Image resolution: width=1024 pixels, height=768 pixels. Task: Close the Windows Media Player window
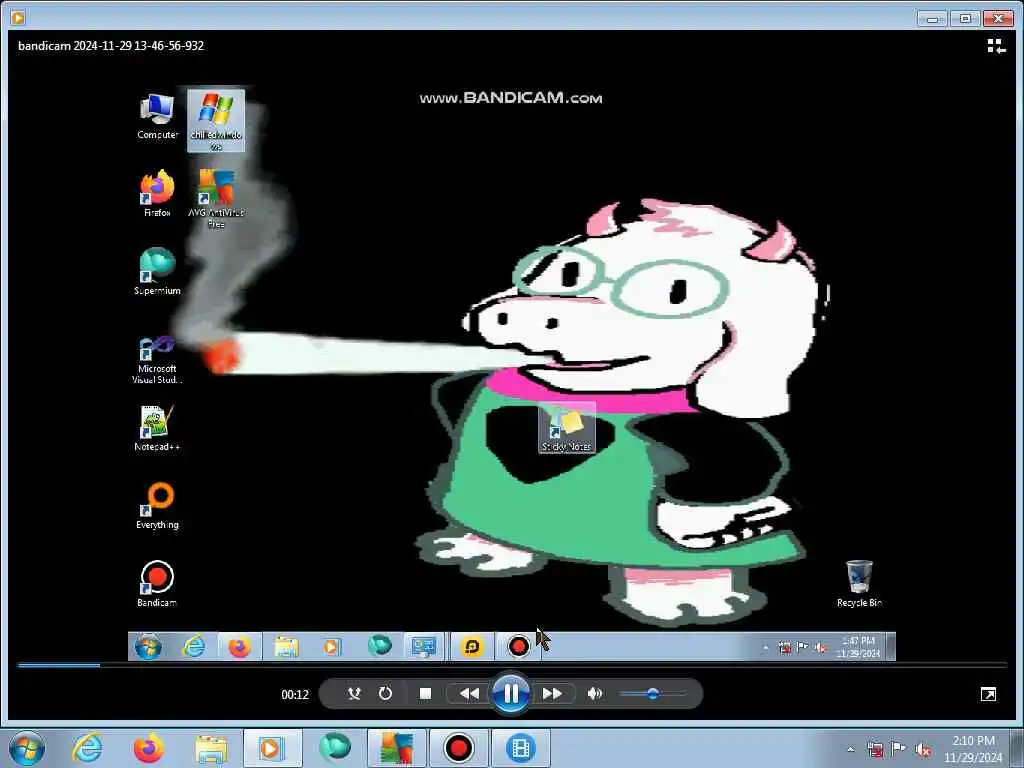point(998,18)
